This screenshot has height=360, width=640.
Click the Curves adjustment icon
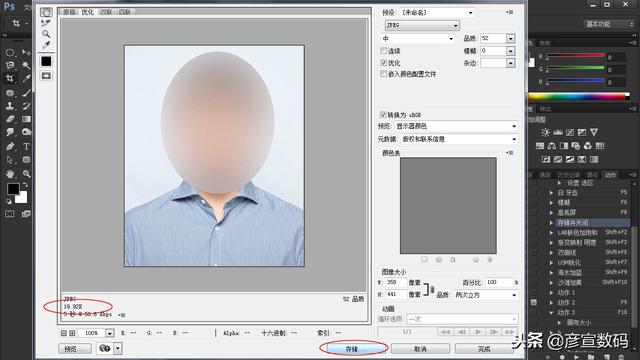[x=570, y=132]
